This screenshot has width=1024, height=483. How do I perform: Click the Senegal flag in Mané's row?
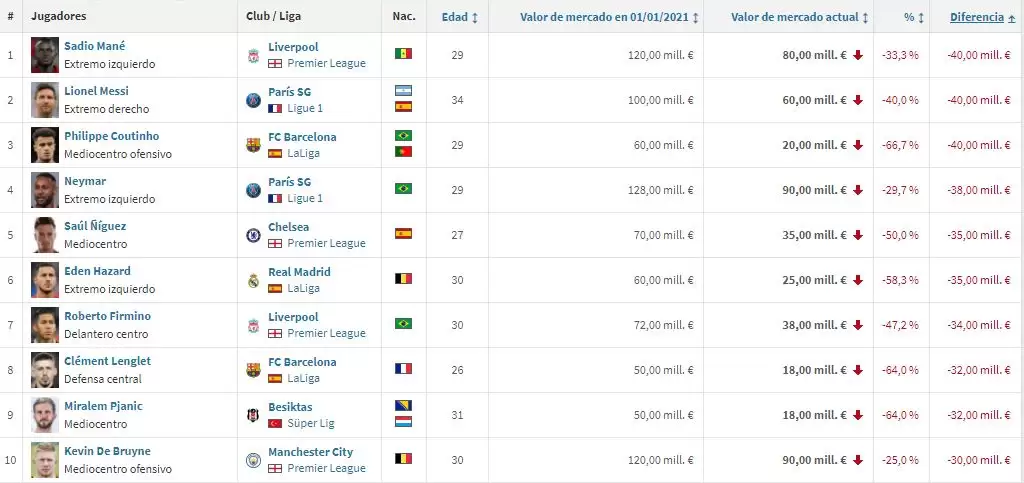(x=403, y=54)
